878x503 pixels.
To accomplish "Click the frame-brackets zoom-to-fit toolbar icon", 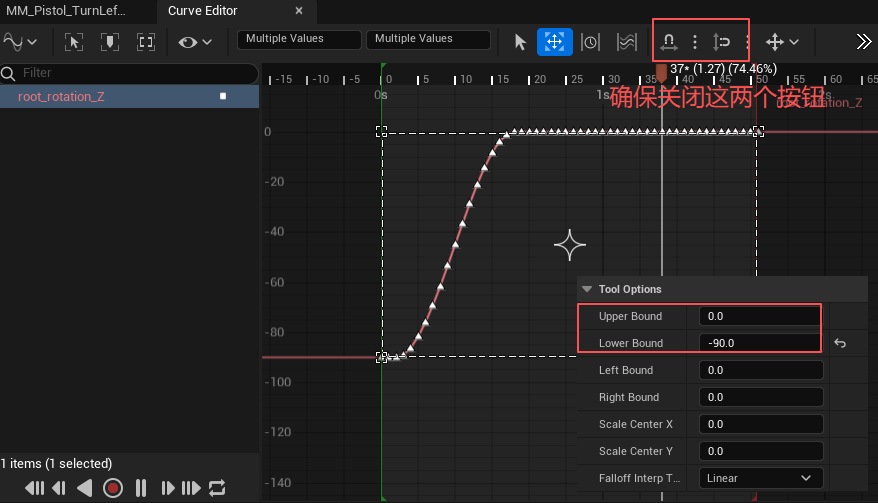I will (x=146, y=42).
